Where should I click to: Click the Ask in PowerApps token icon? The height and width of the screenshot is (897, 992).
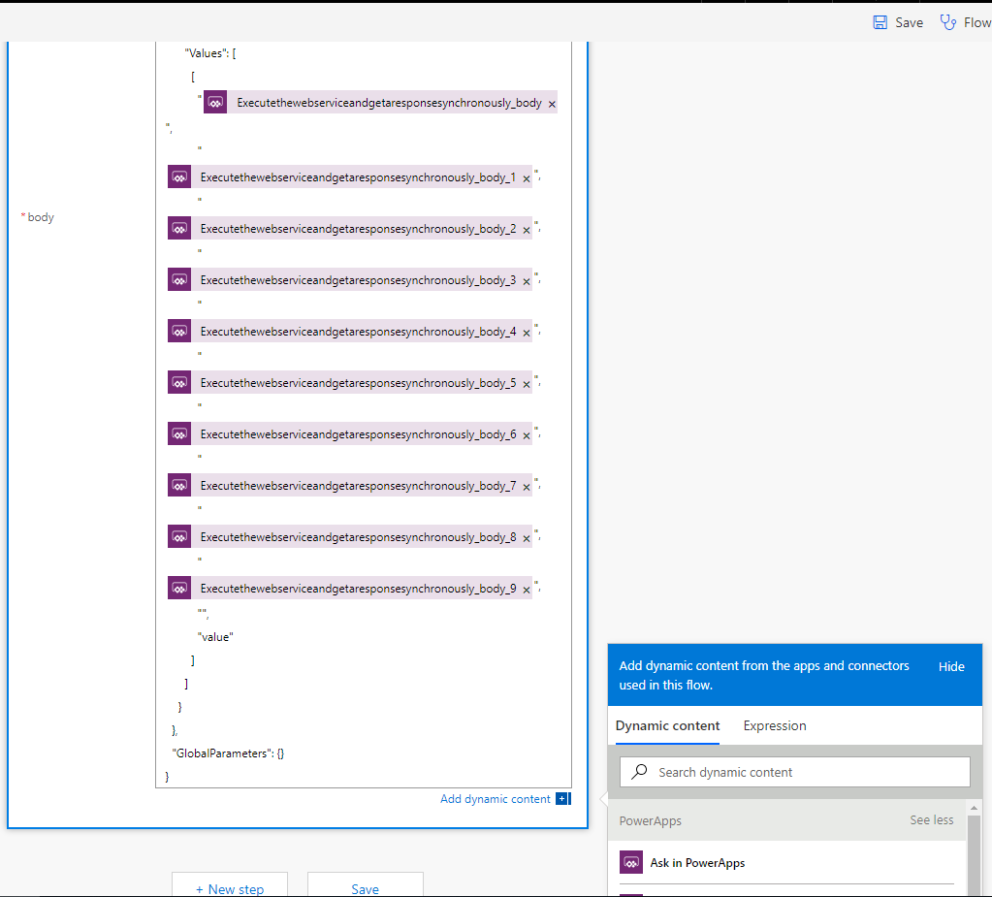coord(631,861)
